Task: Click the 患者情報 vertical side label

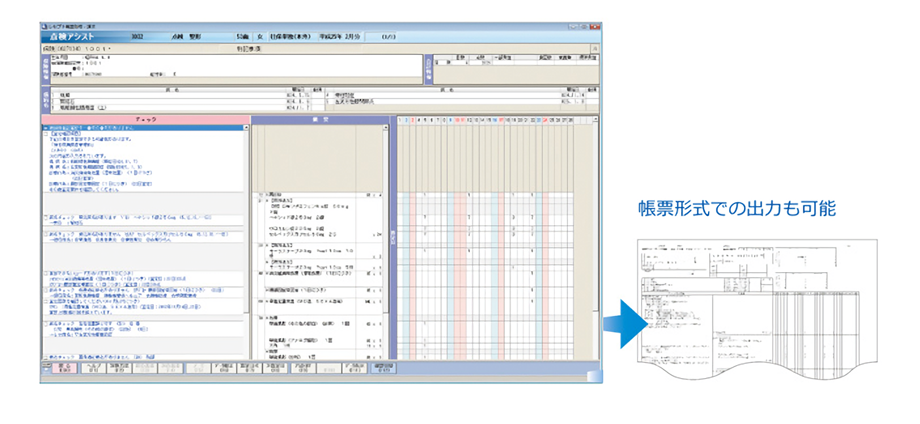Action: click(x=45, y=68)
